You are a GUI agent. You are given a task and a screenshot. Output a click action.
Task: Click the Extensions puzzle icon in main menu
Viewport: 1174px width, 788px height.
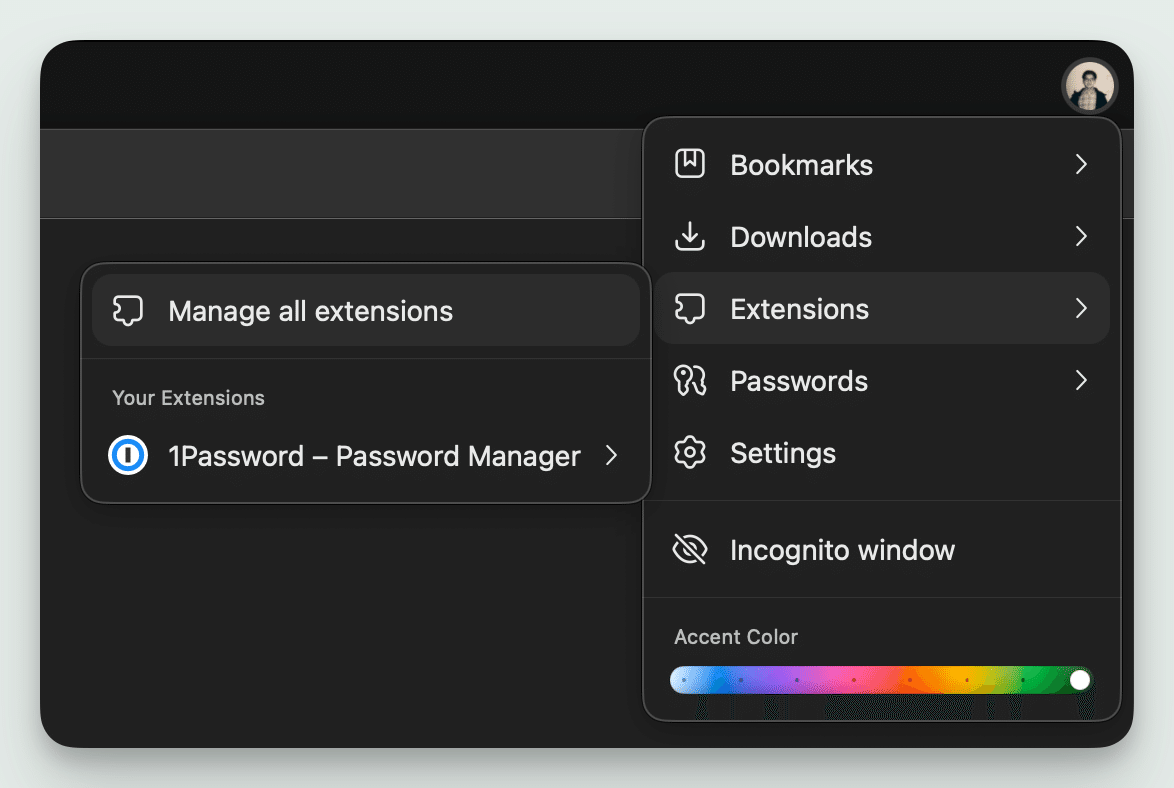click(x=690, y=309)
